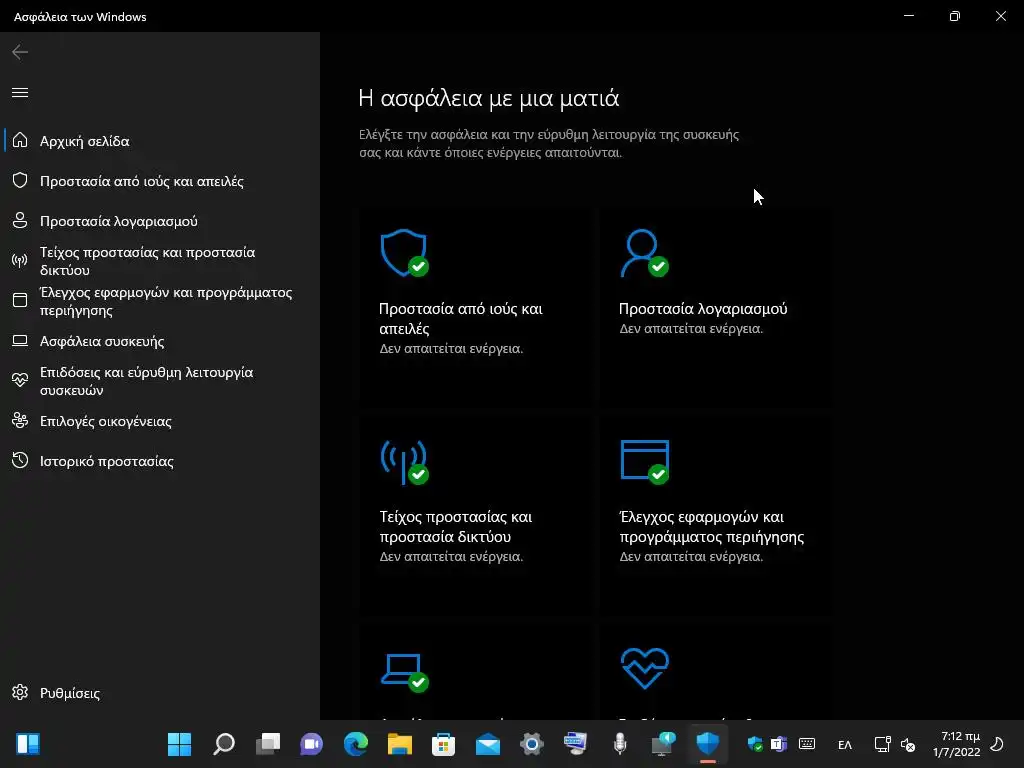Viewport: 1024px width, 768px height.
Task: Click the gear icon for Ρυθμίσεις
Action: (20, 692)
